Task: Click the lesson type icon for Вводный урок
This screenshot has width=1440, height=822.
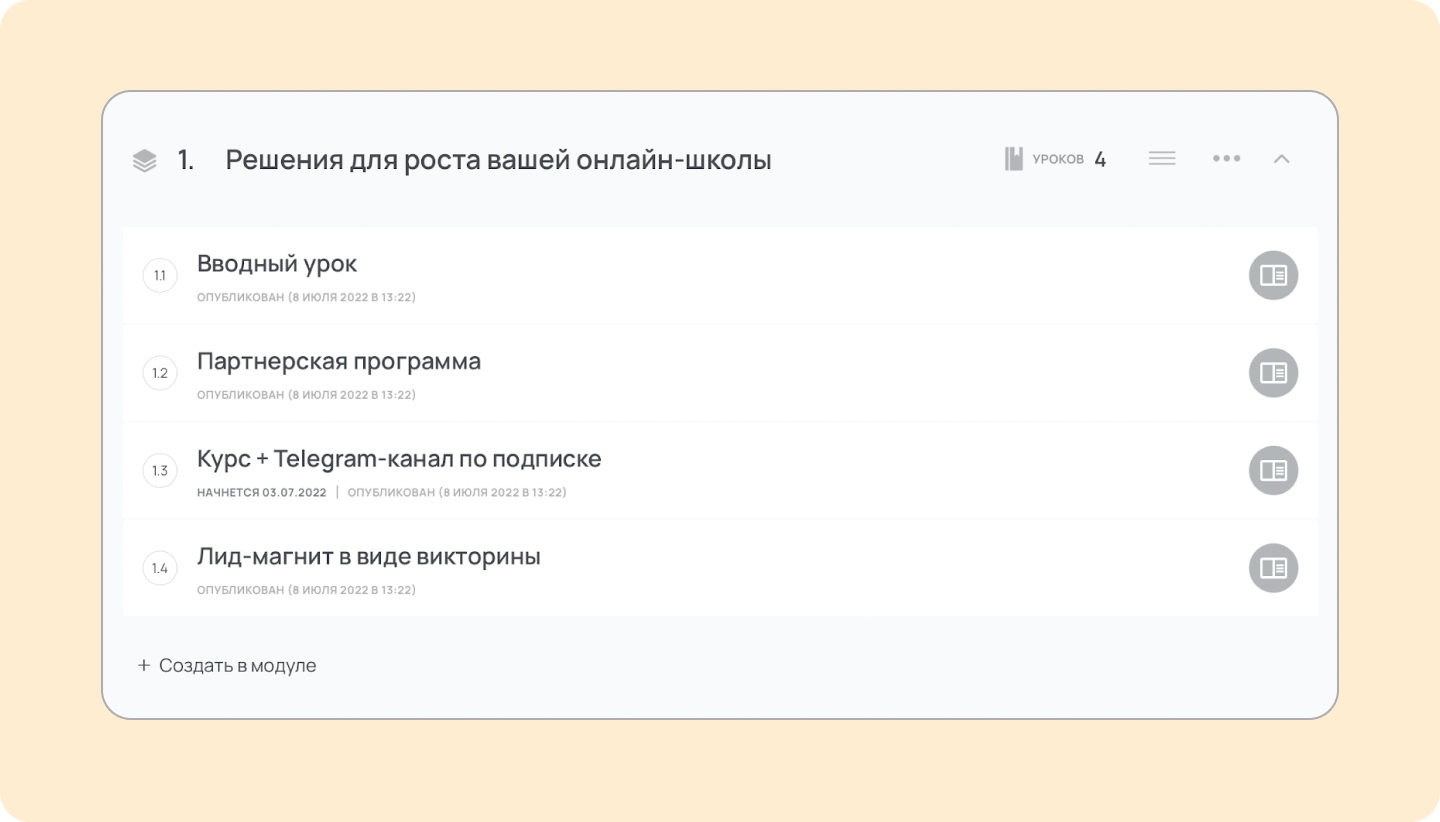Action: (1273, 275)
